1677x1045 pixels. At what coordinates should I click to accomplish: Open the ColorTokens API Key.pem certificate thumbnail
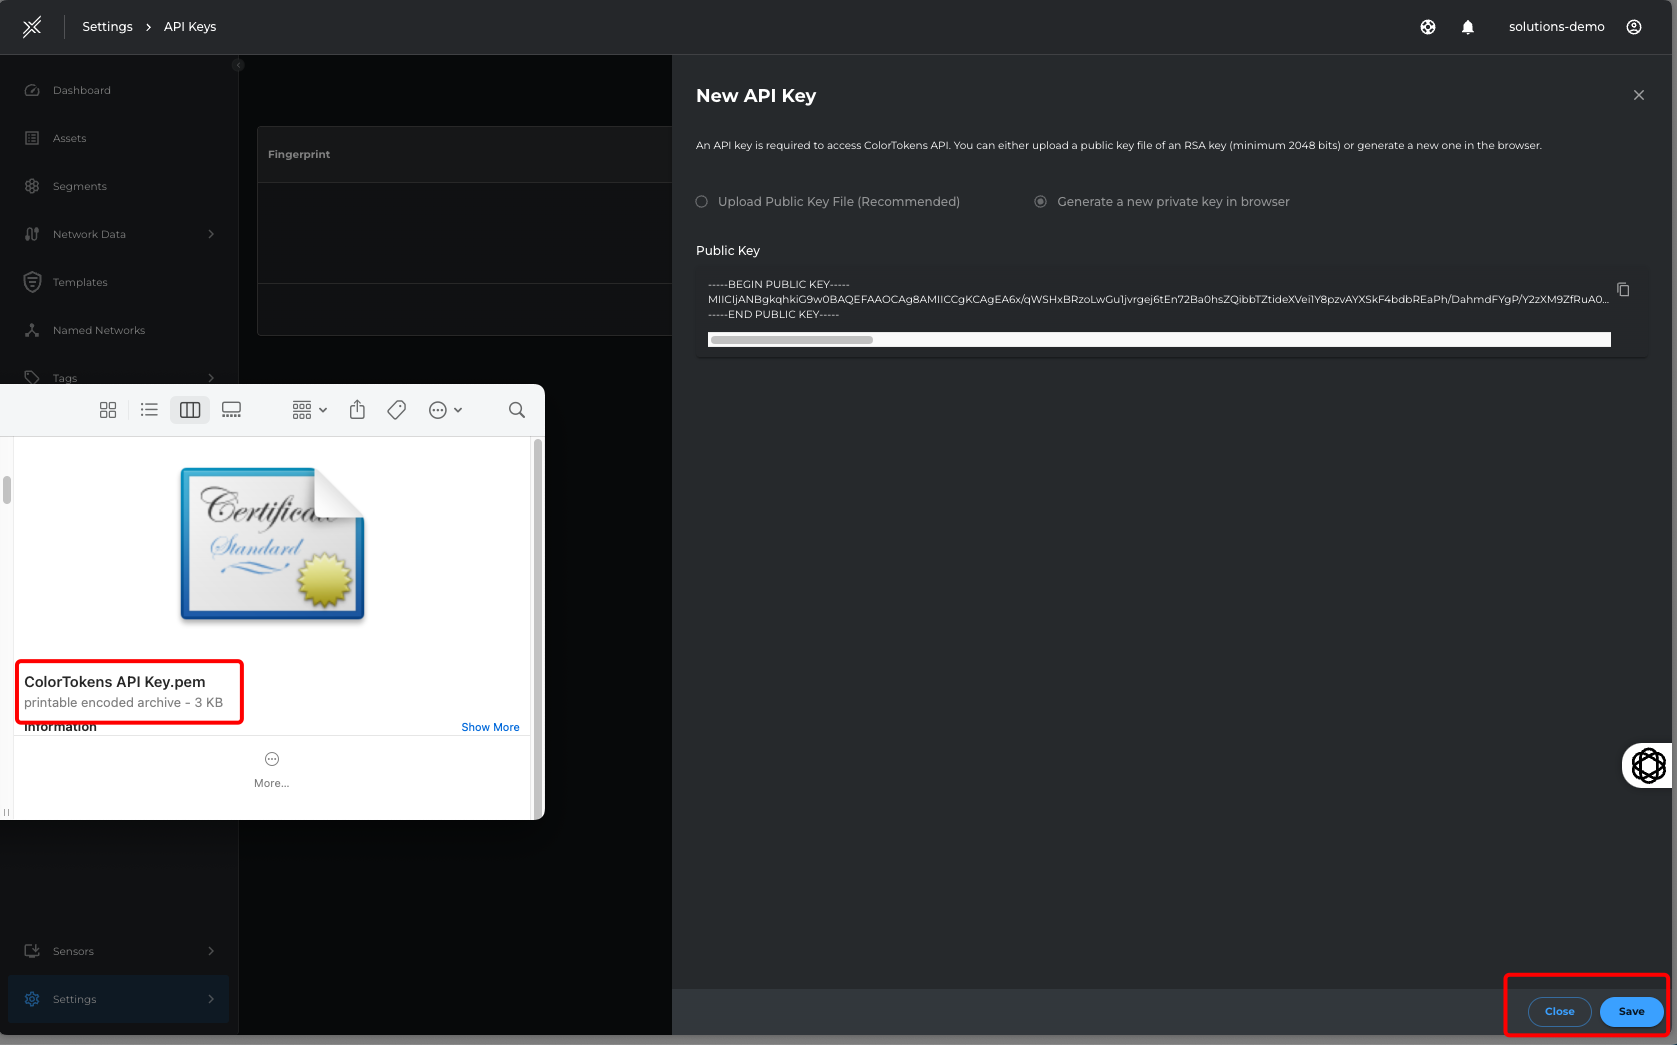point(272,543)
